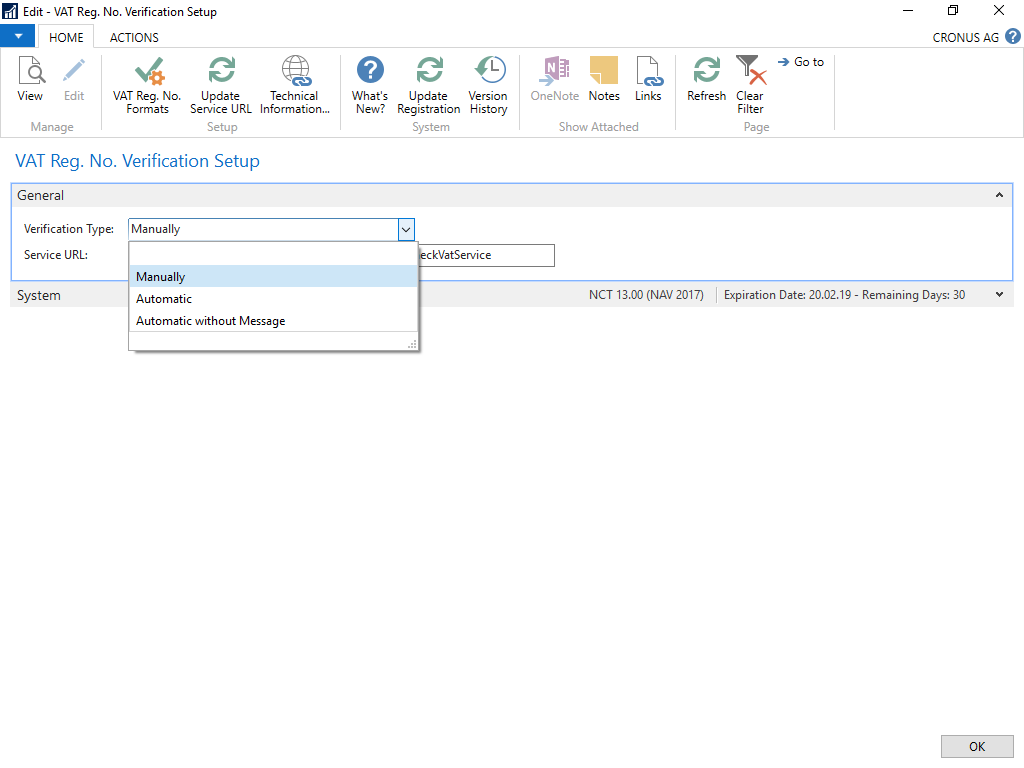The image size is (1024, 768).
Task: Choose Automatic without Message option
Action: (273, 321)
